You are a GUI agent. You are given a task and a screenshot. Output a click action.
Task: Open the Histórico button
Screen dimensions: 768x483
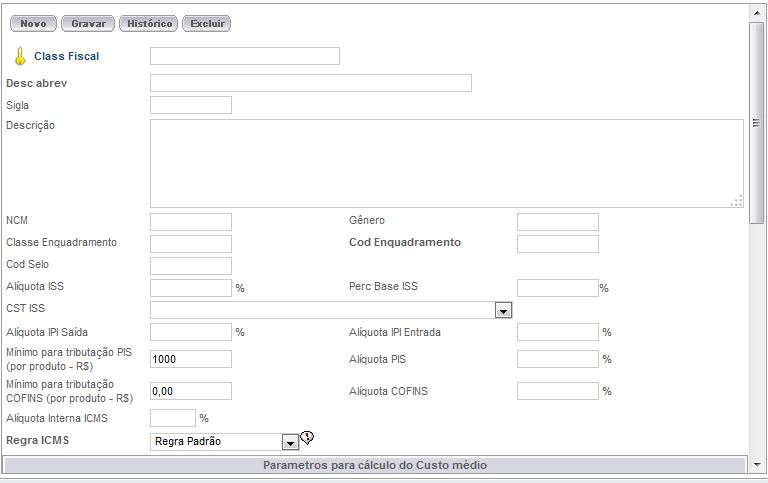pos(148,24)
